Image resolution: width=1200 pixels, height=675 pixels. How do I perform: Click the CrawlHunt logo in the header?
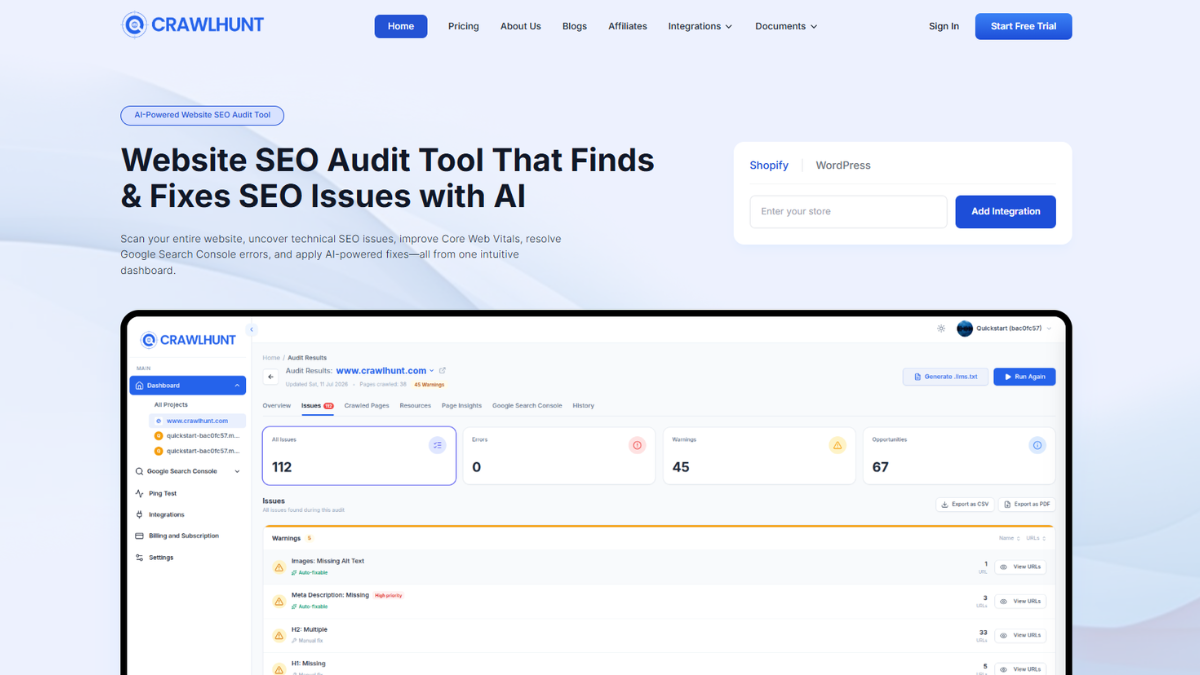[193, 25]
